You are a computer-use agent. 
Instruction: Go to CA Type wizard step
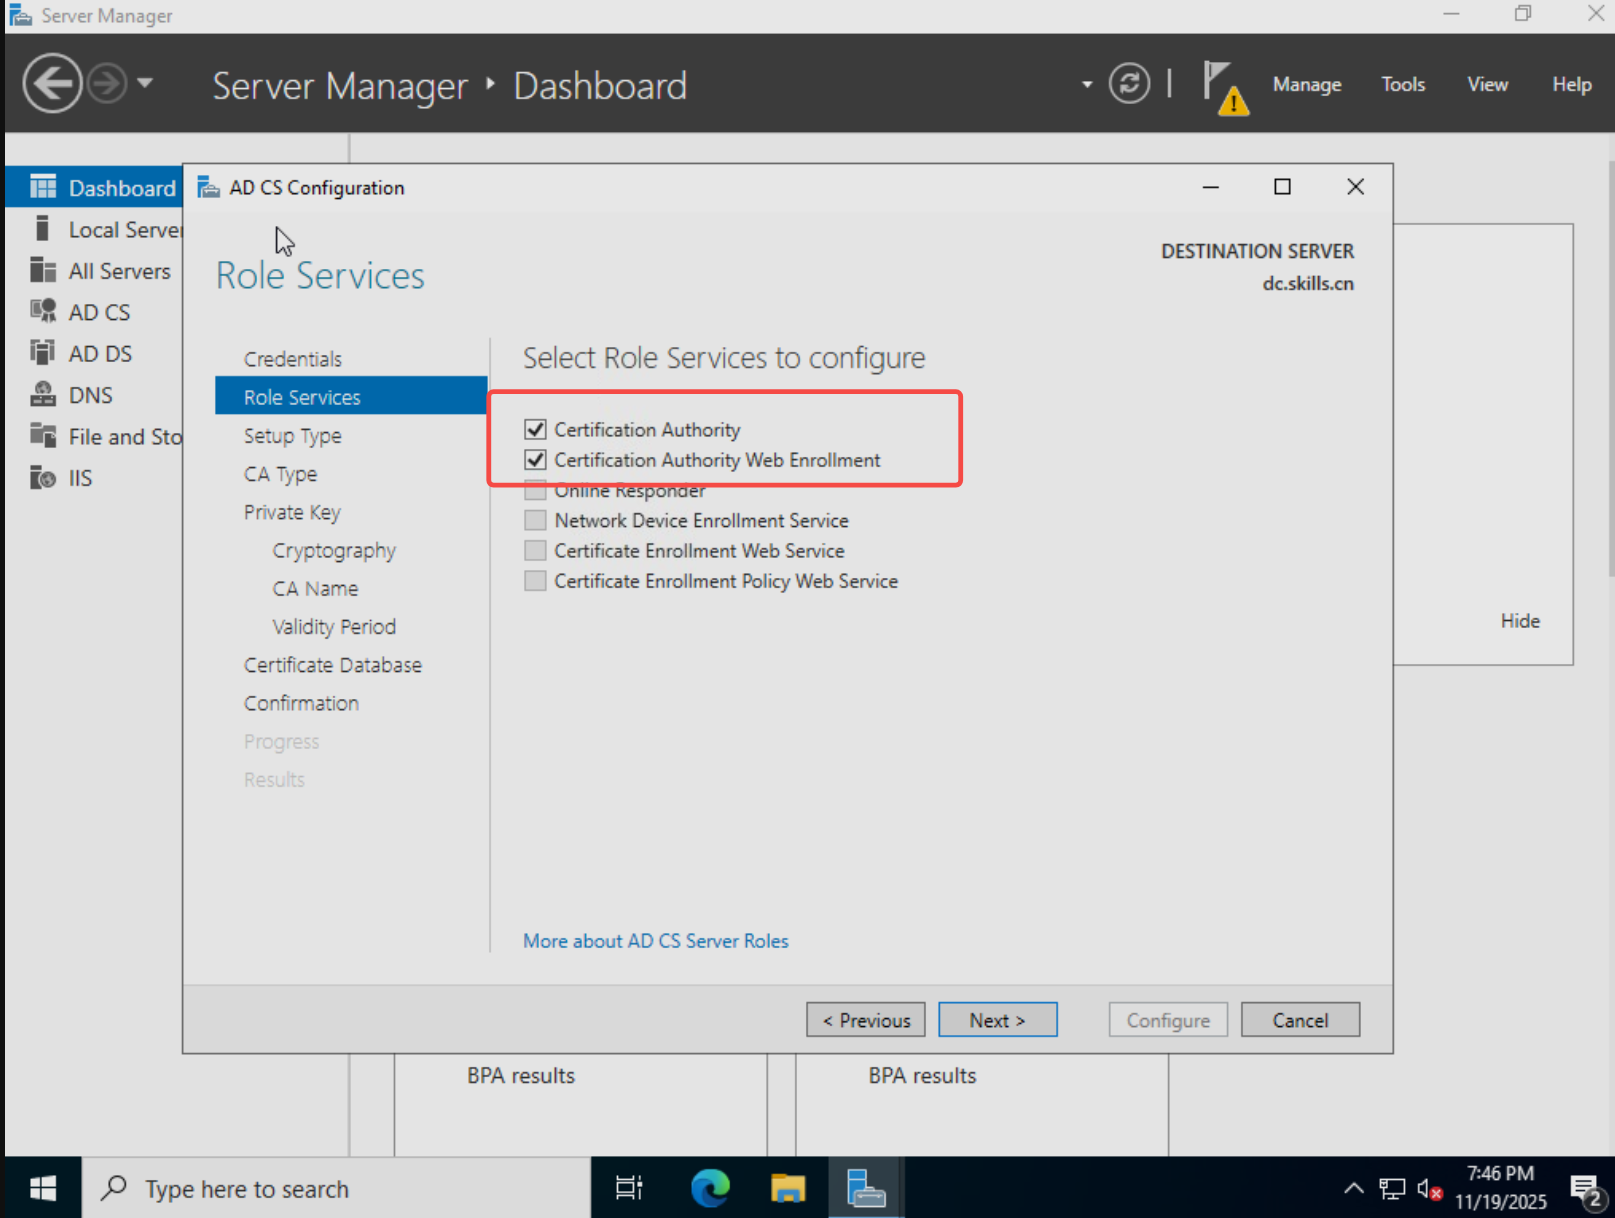280,474
